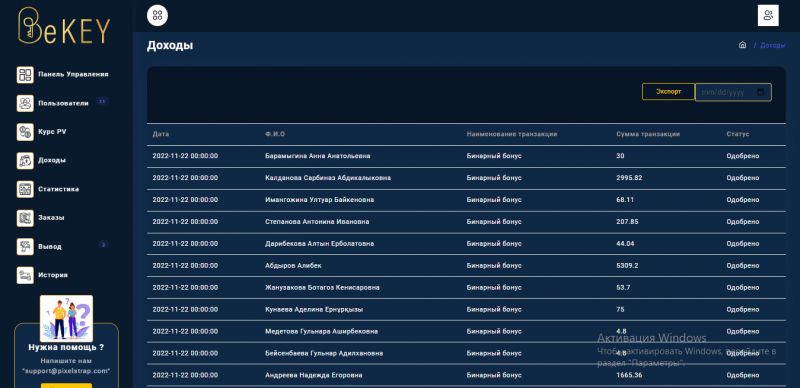800x388 pixels.
Task: Open the user profile icon
Action: [x=768, y=15]
